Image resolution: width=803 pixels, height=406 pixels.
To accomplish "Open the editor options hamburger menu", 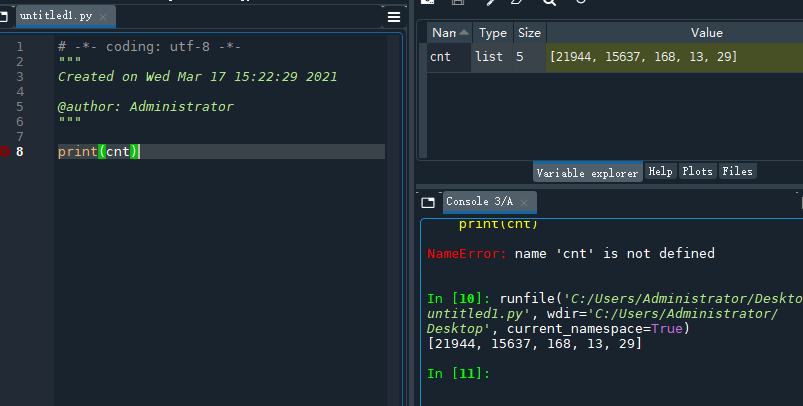I will point(394,17).
